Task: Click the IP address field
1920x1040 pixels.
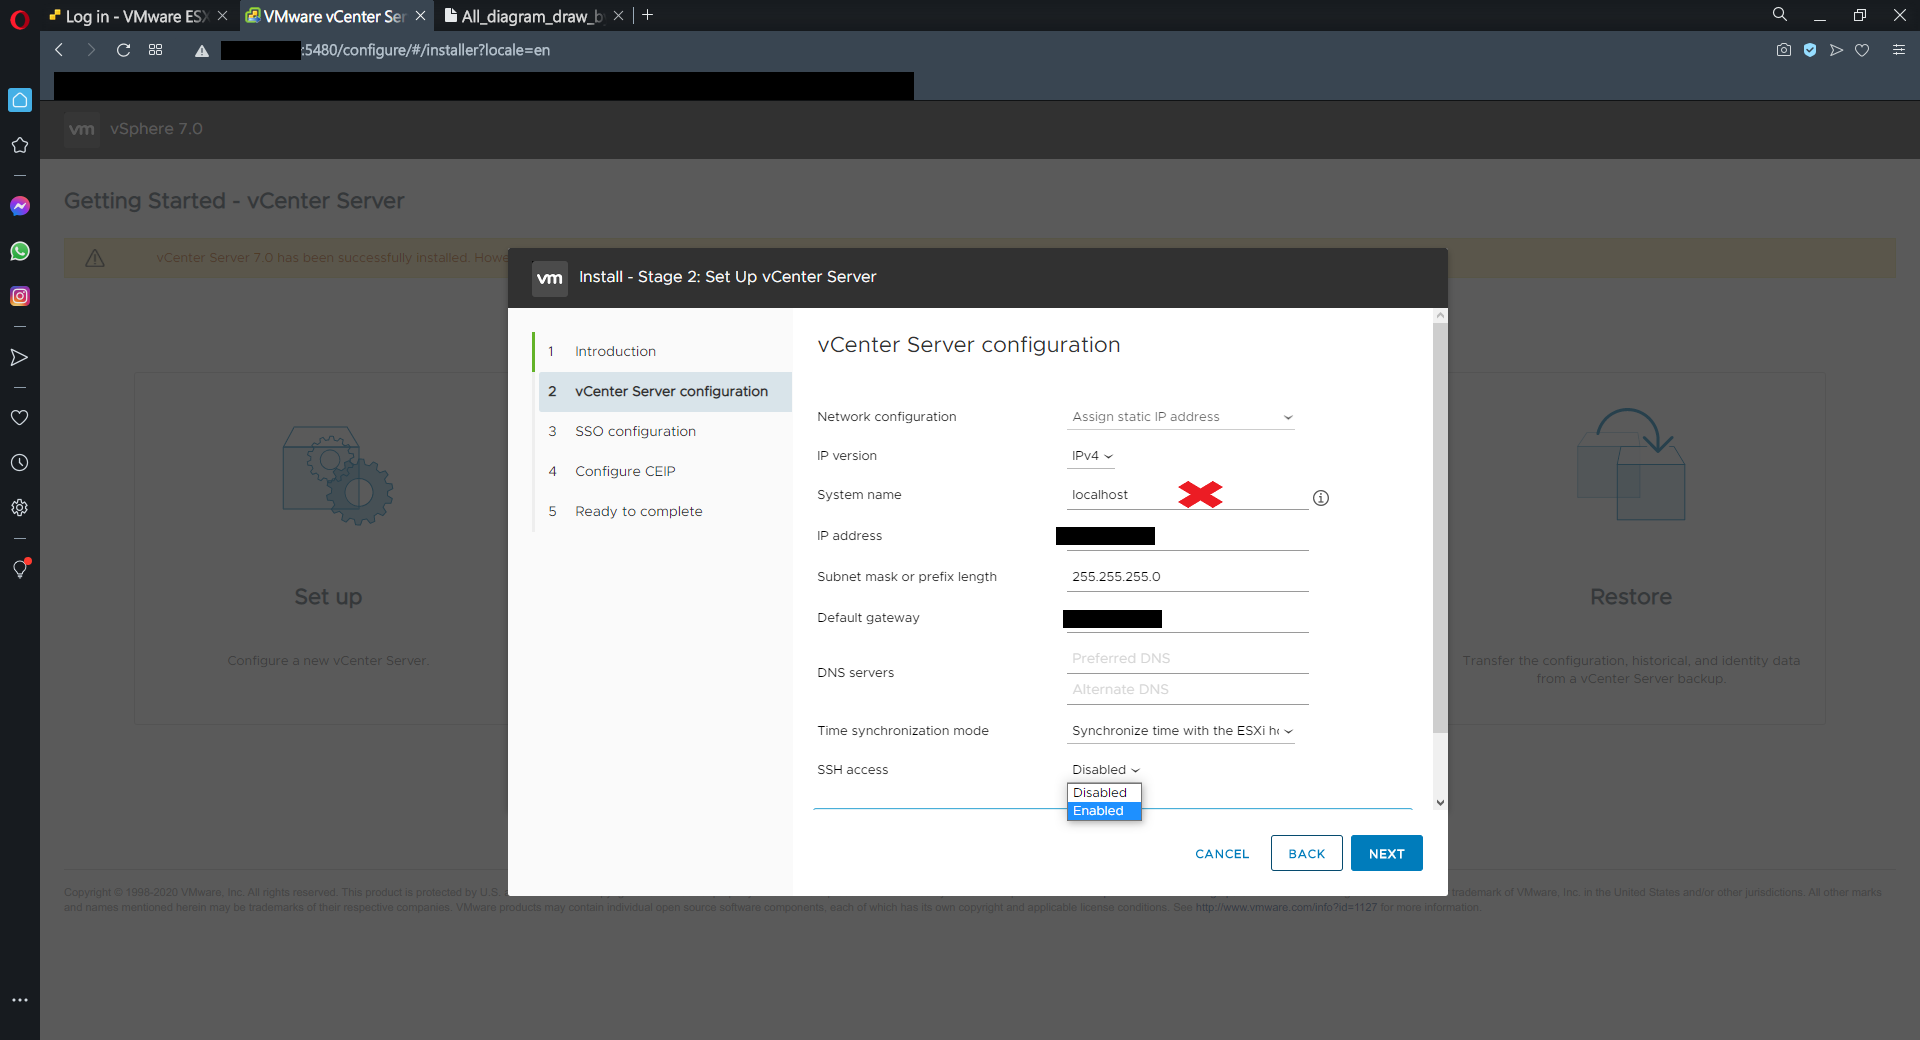Action: click(1187, 536)
